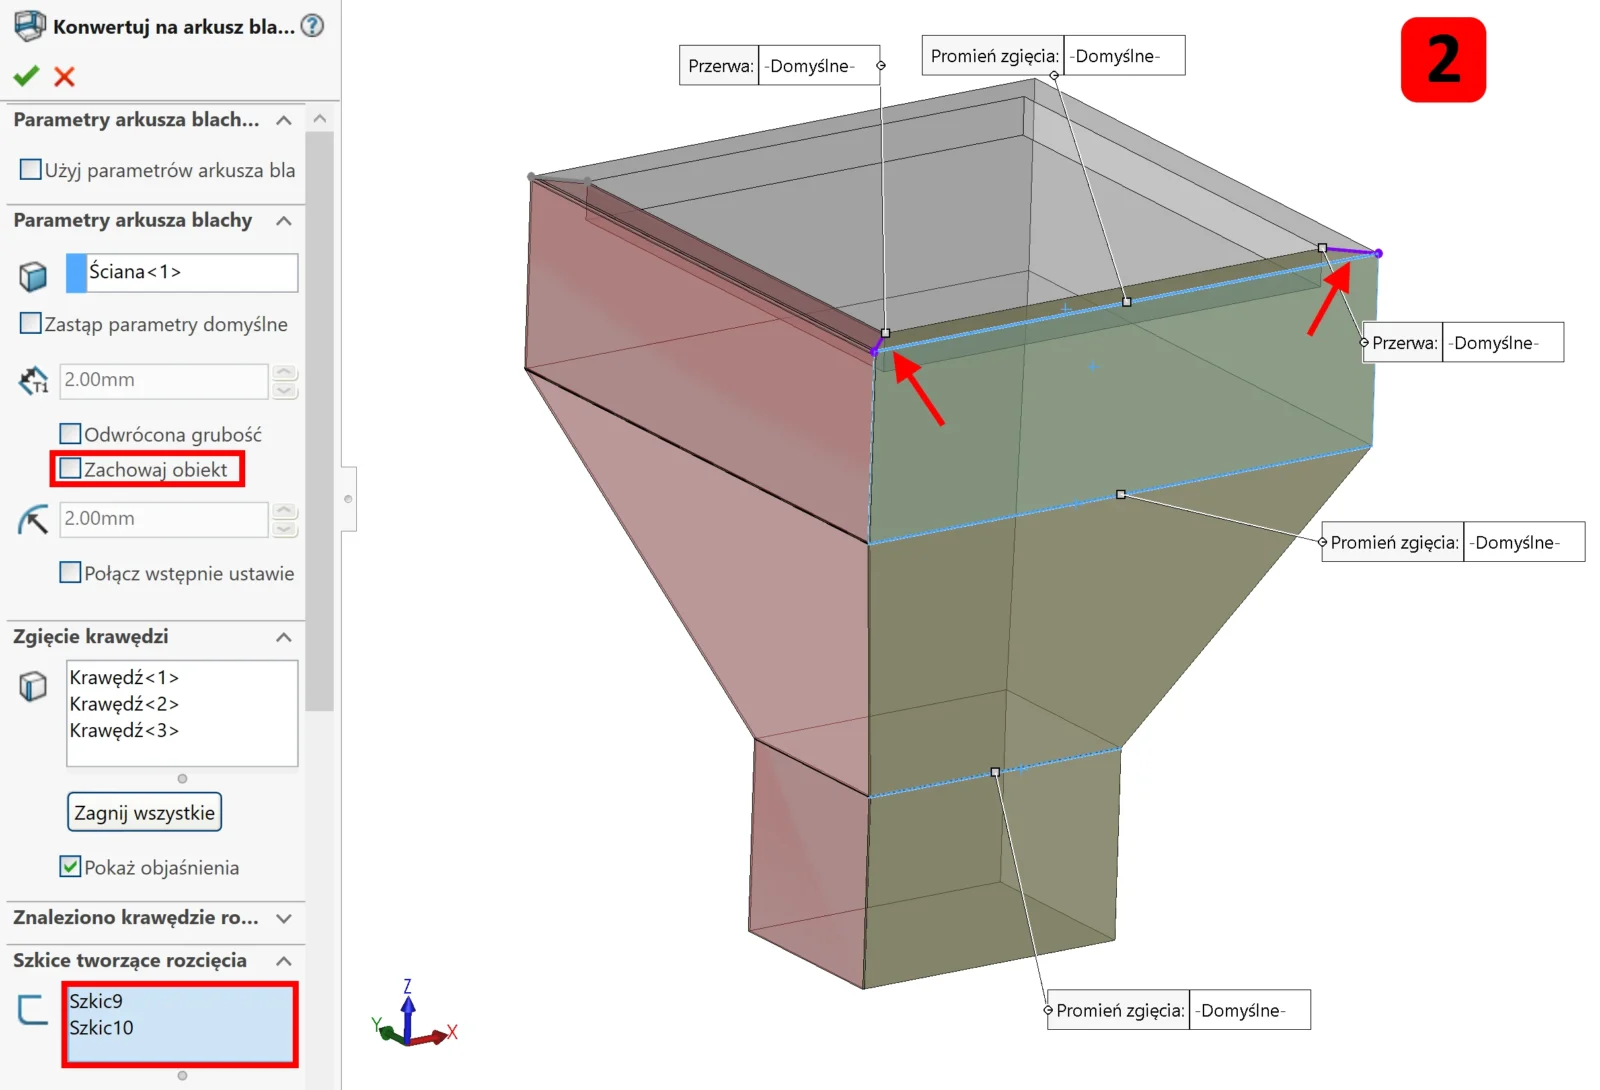
Task: Click 'Zagnij wszystkie' button
Action: coord(144,812)
